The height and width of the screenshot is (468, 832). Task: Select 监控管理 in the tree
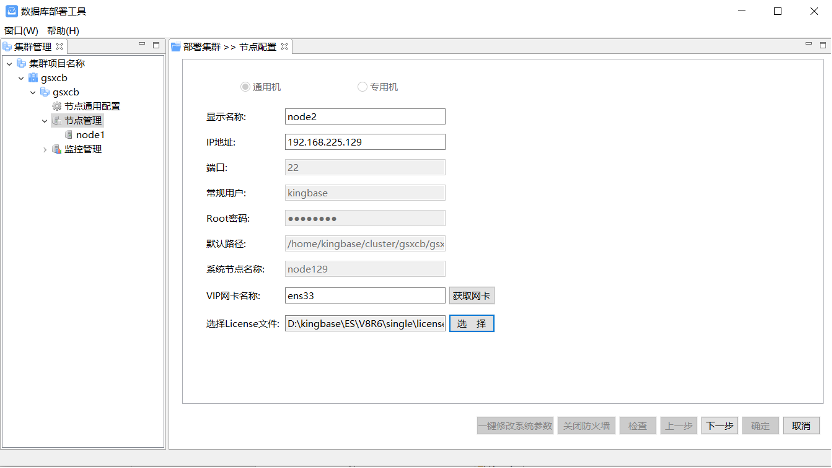click(83, 149)
